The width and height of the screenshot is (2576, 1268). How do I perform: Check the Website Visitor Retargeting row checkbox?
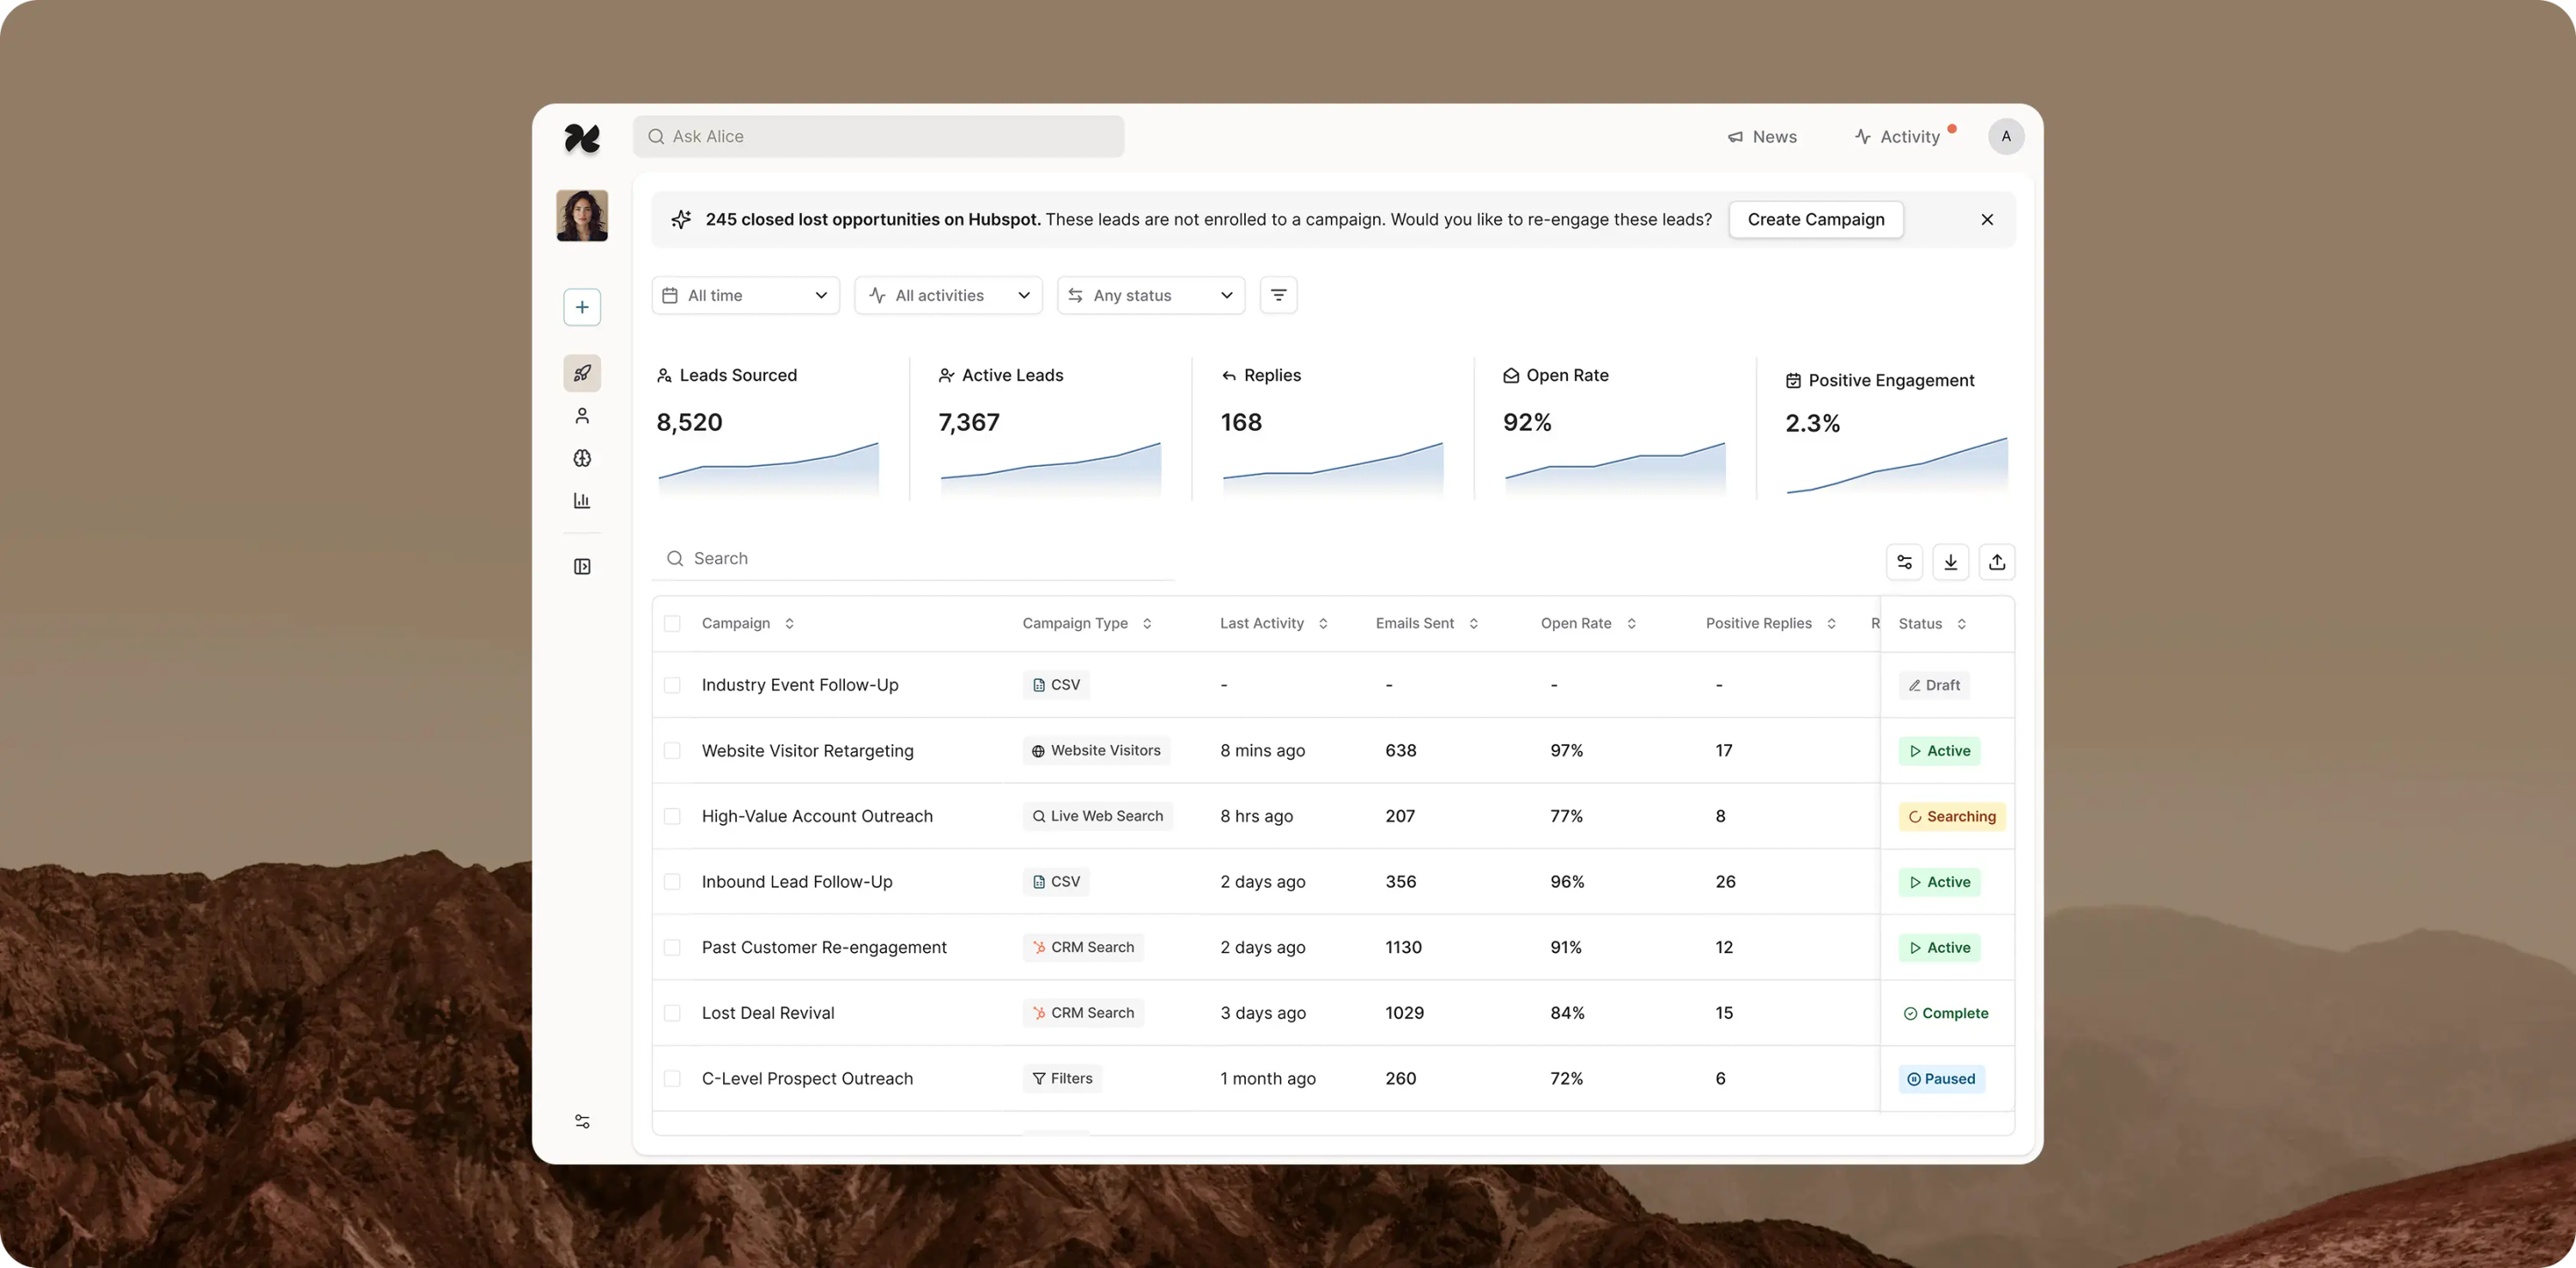673,750
